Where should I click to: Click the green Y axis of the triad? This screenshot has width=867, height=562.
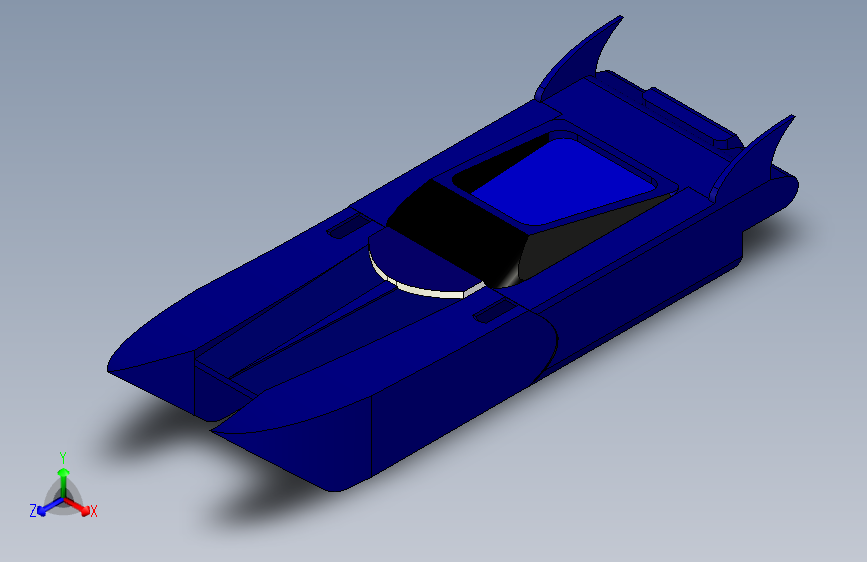pyautogui.click(x=64, y=483)
